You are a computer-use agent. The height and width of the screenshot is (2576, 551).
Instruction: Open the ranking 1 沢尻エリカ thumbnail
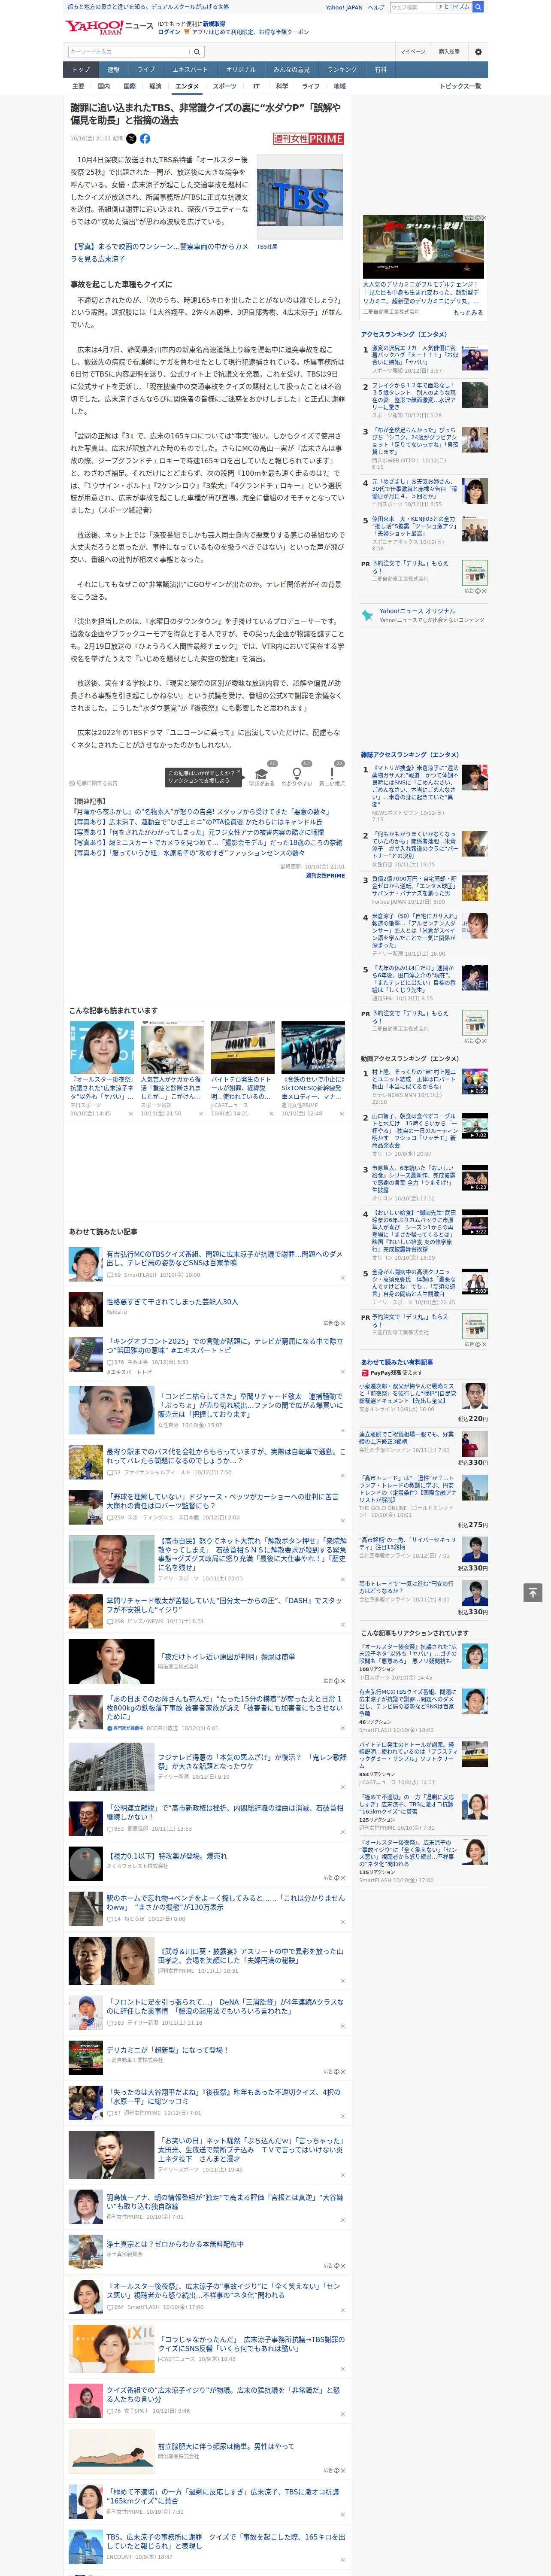(x=475, y=357)
